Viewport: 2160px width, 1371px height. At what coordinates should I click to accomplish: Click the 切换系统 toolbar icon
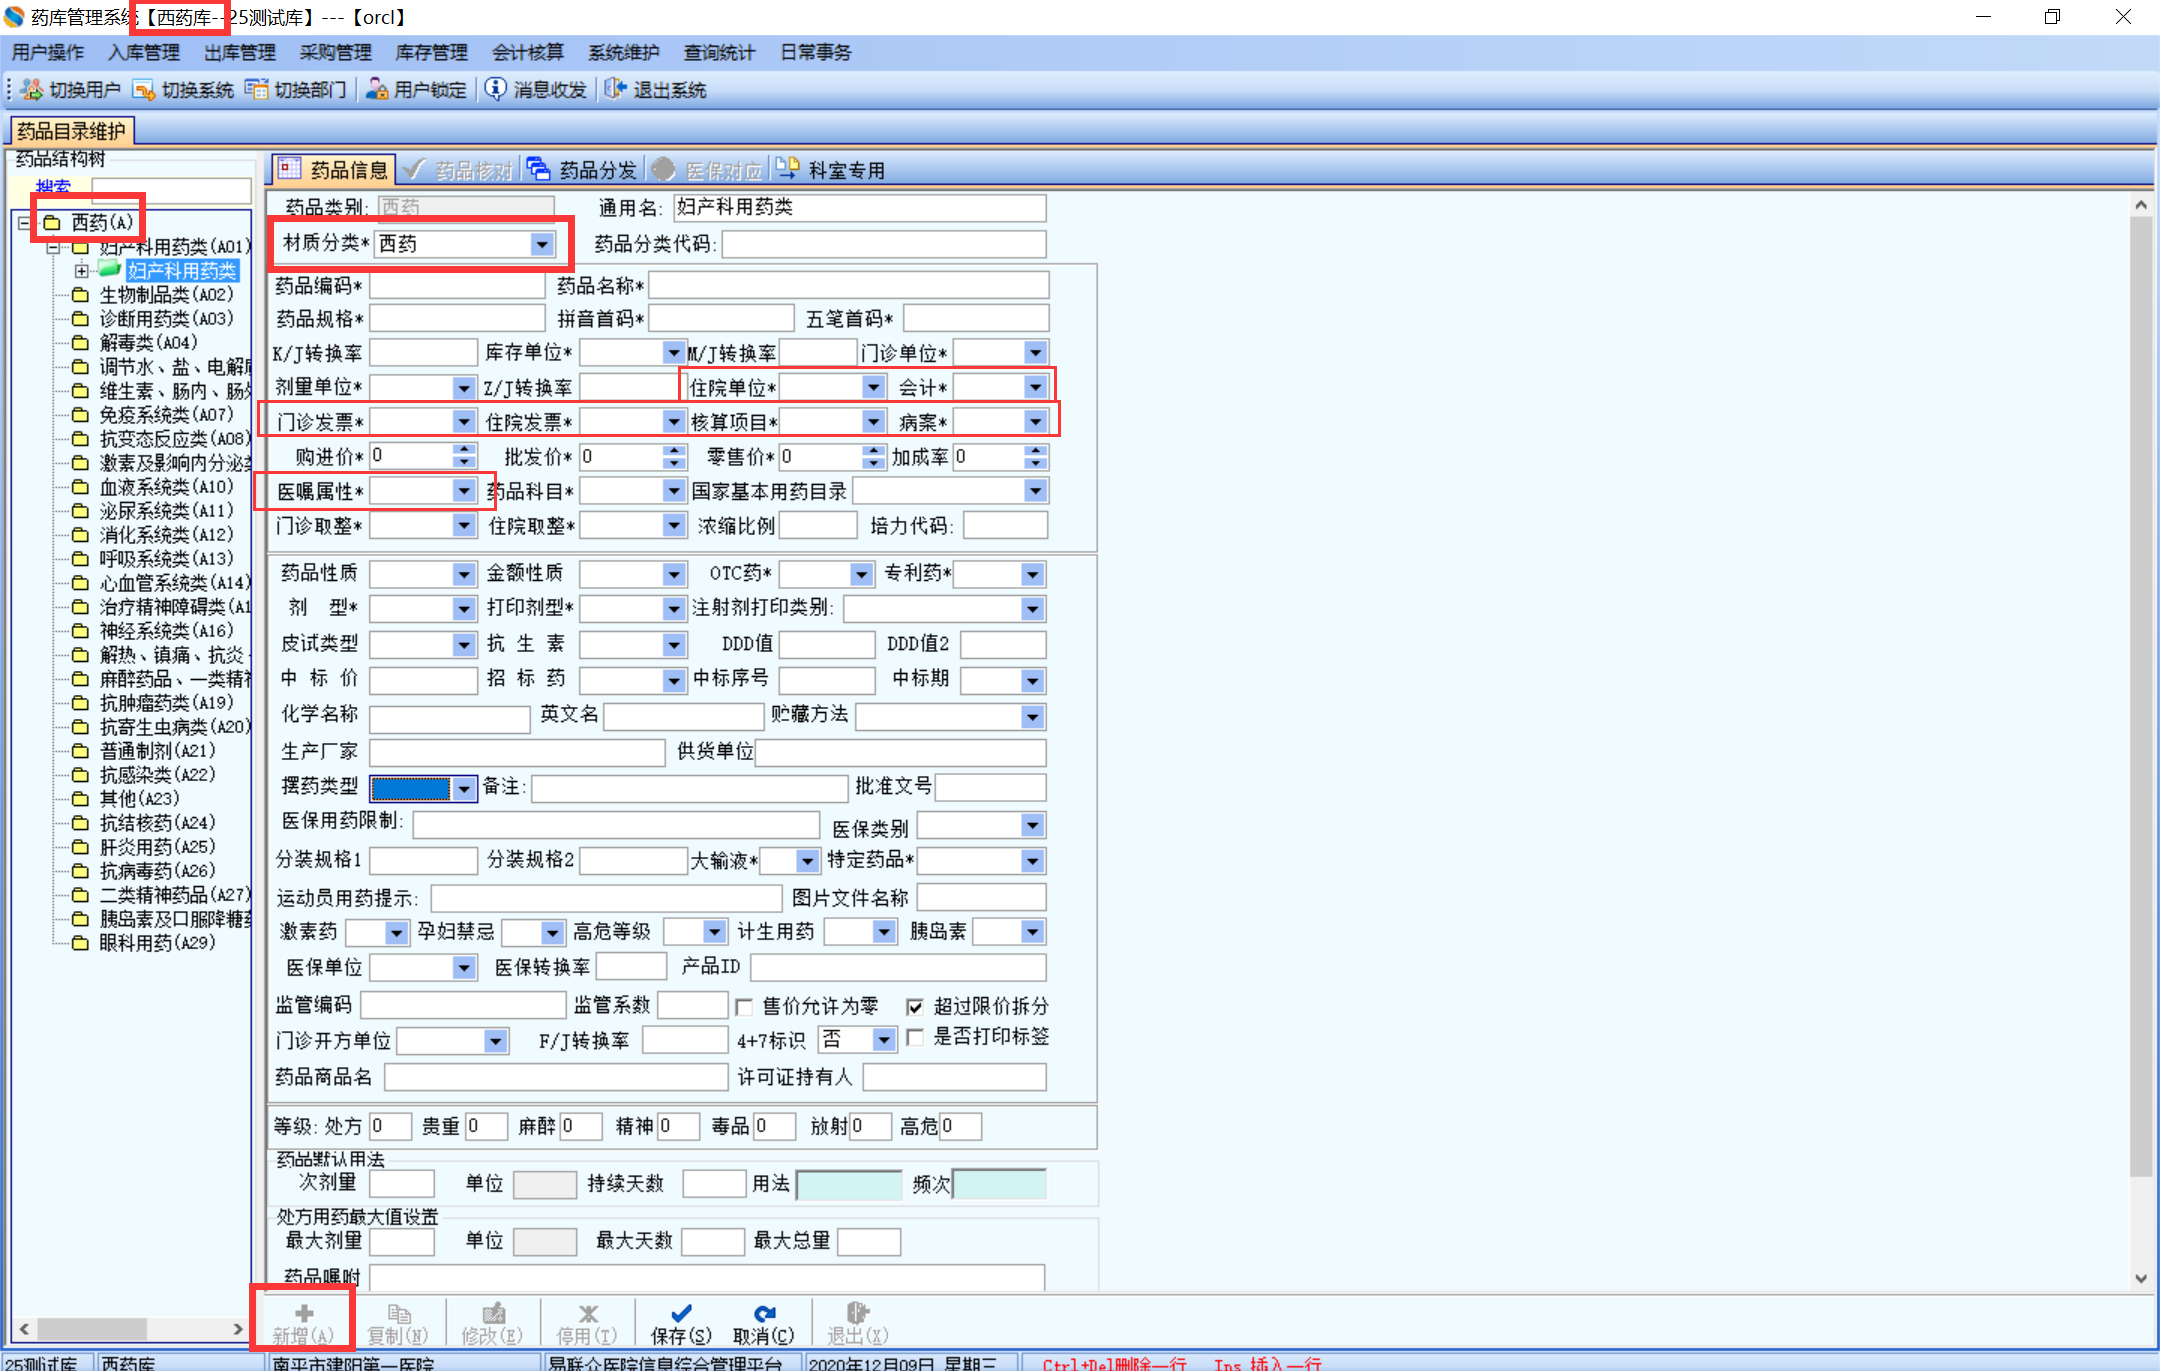144,90
